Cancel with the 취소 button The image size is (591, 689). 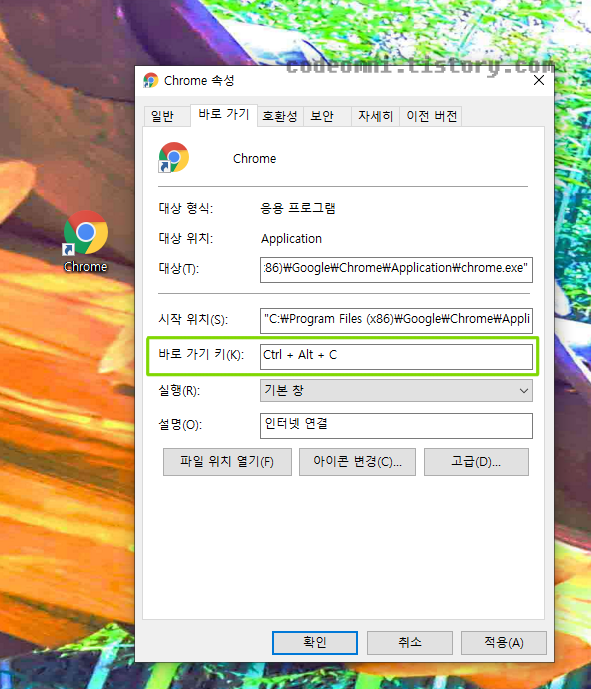[410, 643]
